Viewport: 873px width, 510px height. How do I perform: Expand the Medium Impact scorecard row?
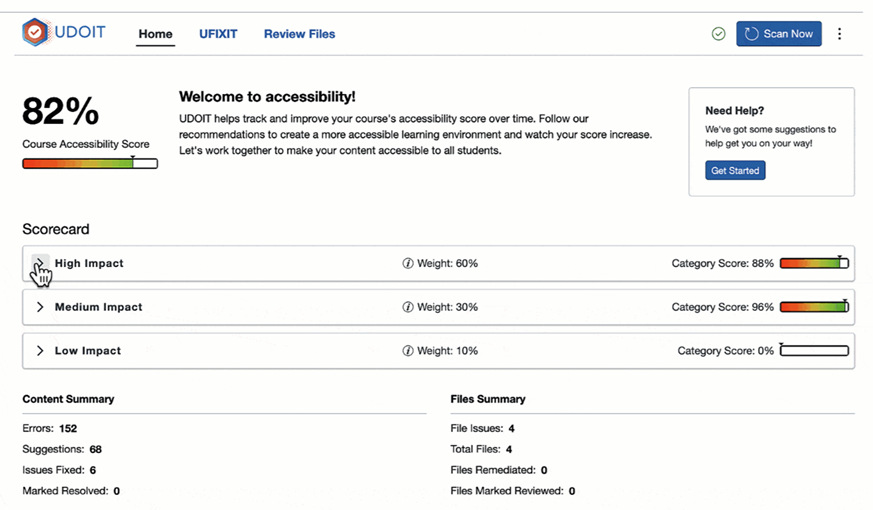tap(40, 307)
